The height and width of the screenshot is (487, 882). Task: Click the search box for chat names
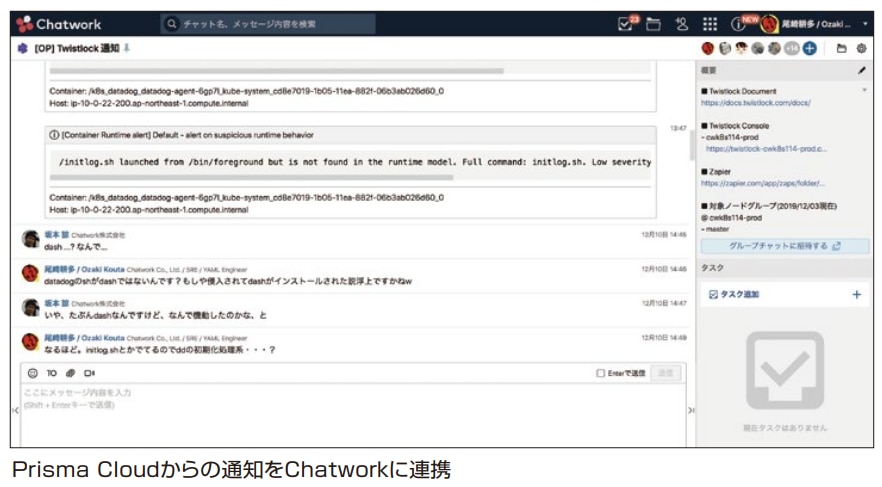(x=268, y=24)
